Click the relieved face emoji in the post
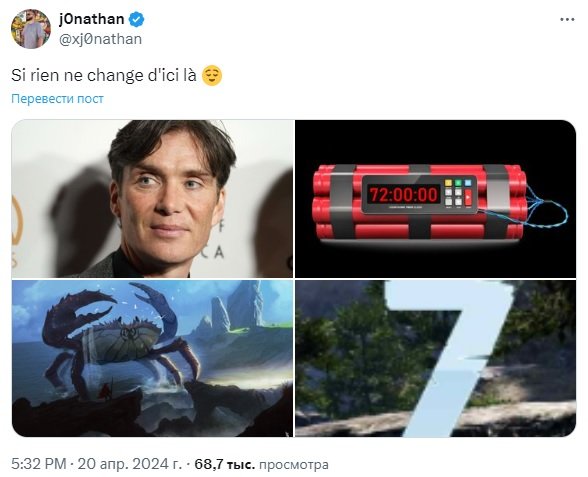588x477 pixels. [x=212, y=75]
